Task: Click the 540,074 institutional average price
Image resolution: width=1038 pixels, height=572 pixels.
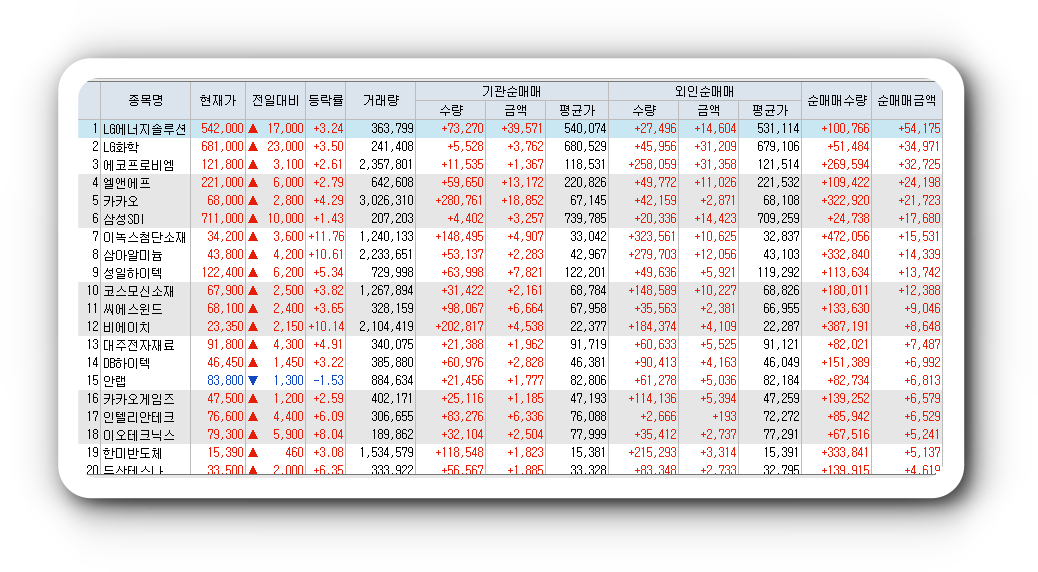Action: (x=585, y=128)
